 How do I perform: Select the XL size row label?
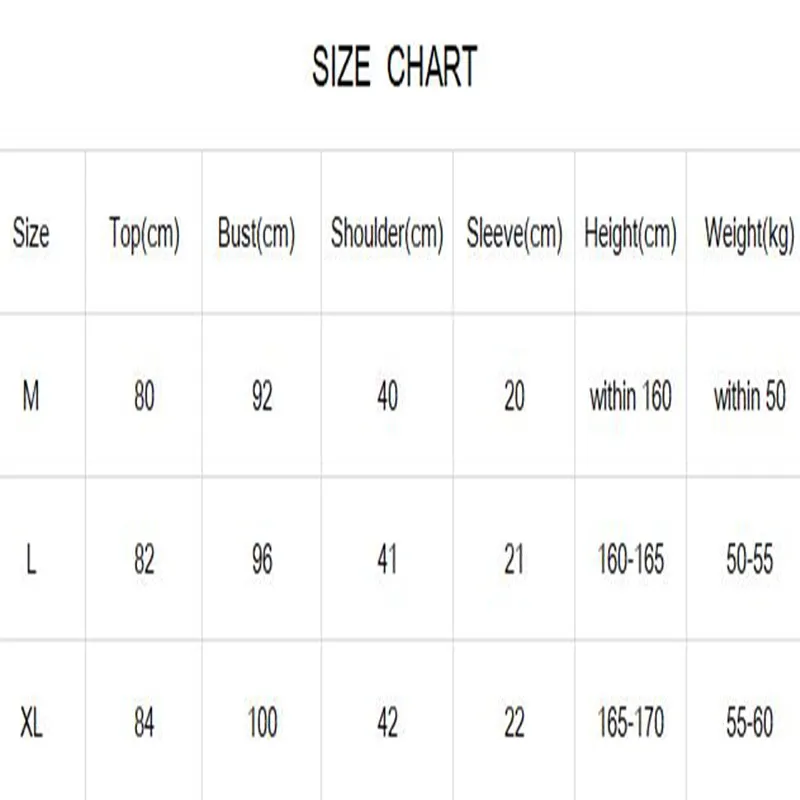pyautogui.click(x=31, y=723)
